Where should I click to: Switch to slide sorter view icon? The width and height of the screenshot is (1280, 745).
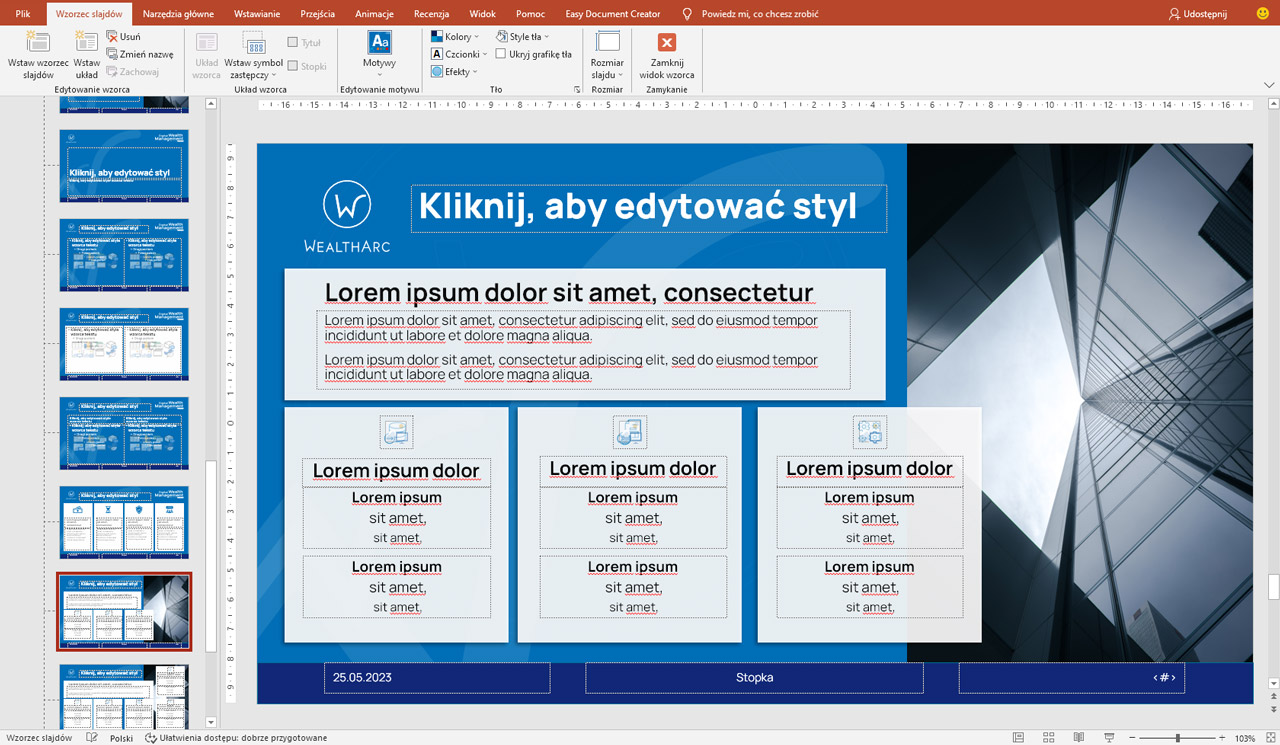(x=1048, y=738)
